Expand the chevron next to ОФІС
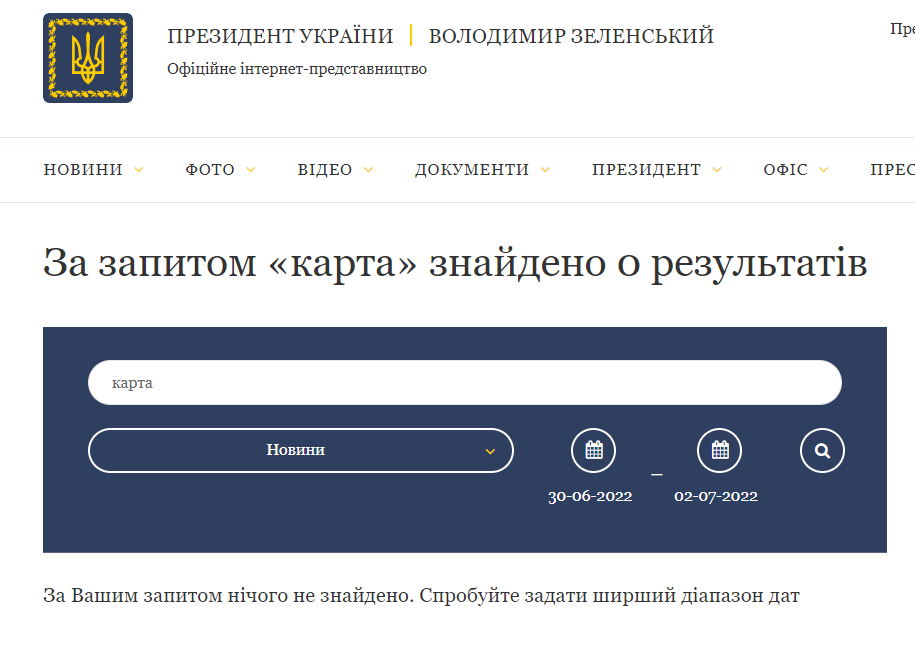This screenshot has width=915, height=660. [824, 170]
